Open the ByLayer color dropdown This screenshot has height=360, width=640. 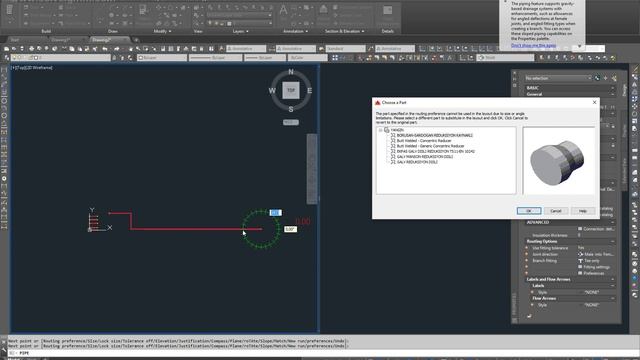[x=162, y=58]
